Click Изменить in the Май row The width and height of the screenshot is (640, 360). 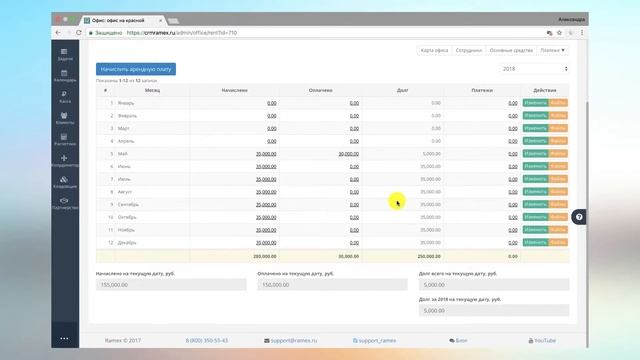[535, 153]
